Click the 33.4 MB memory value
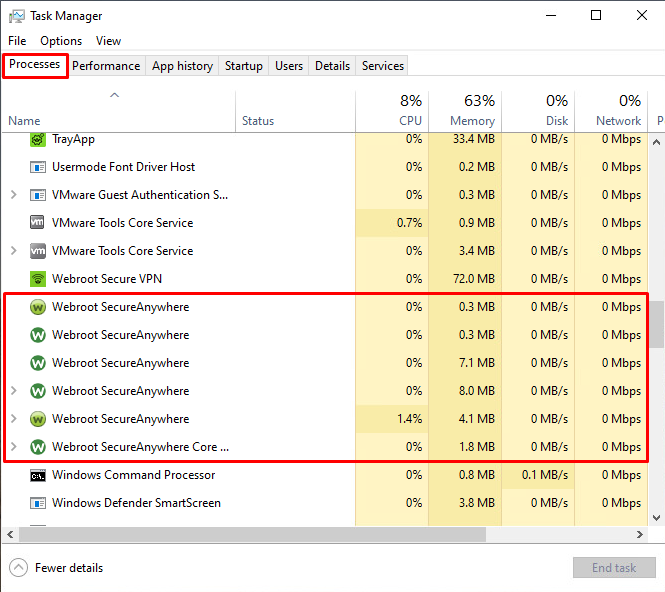 474,139
